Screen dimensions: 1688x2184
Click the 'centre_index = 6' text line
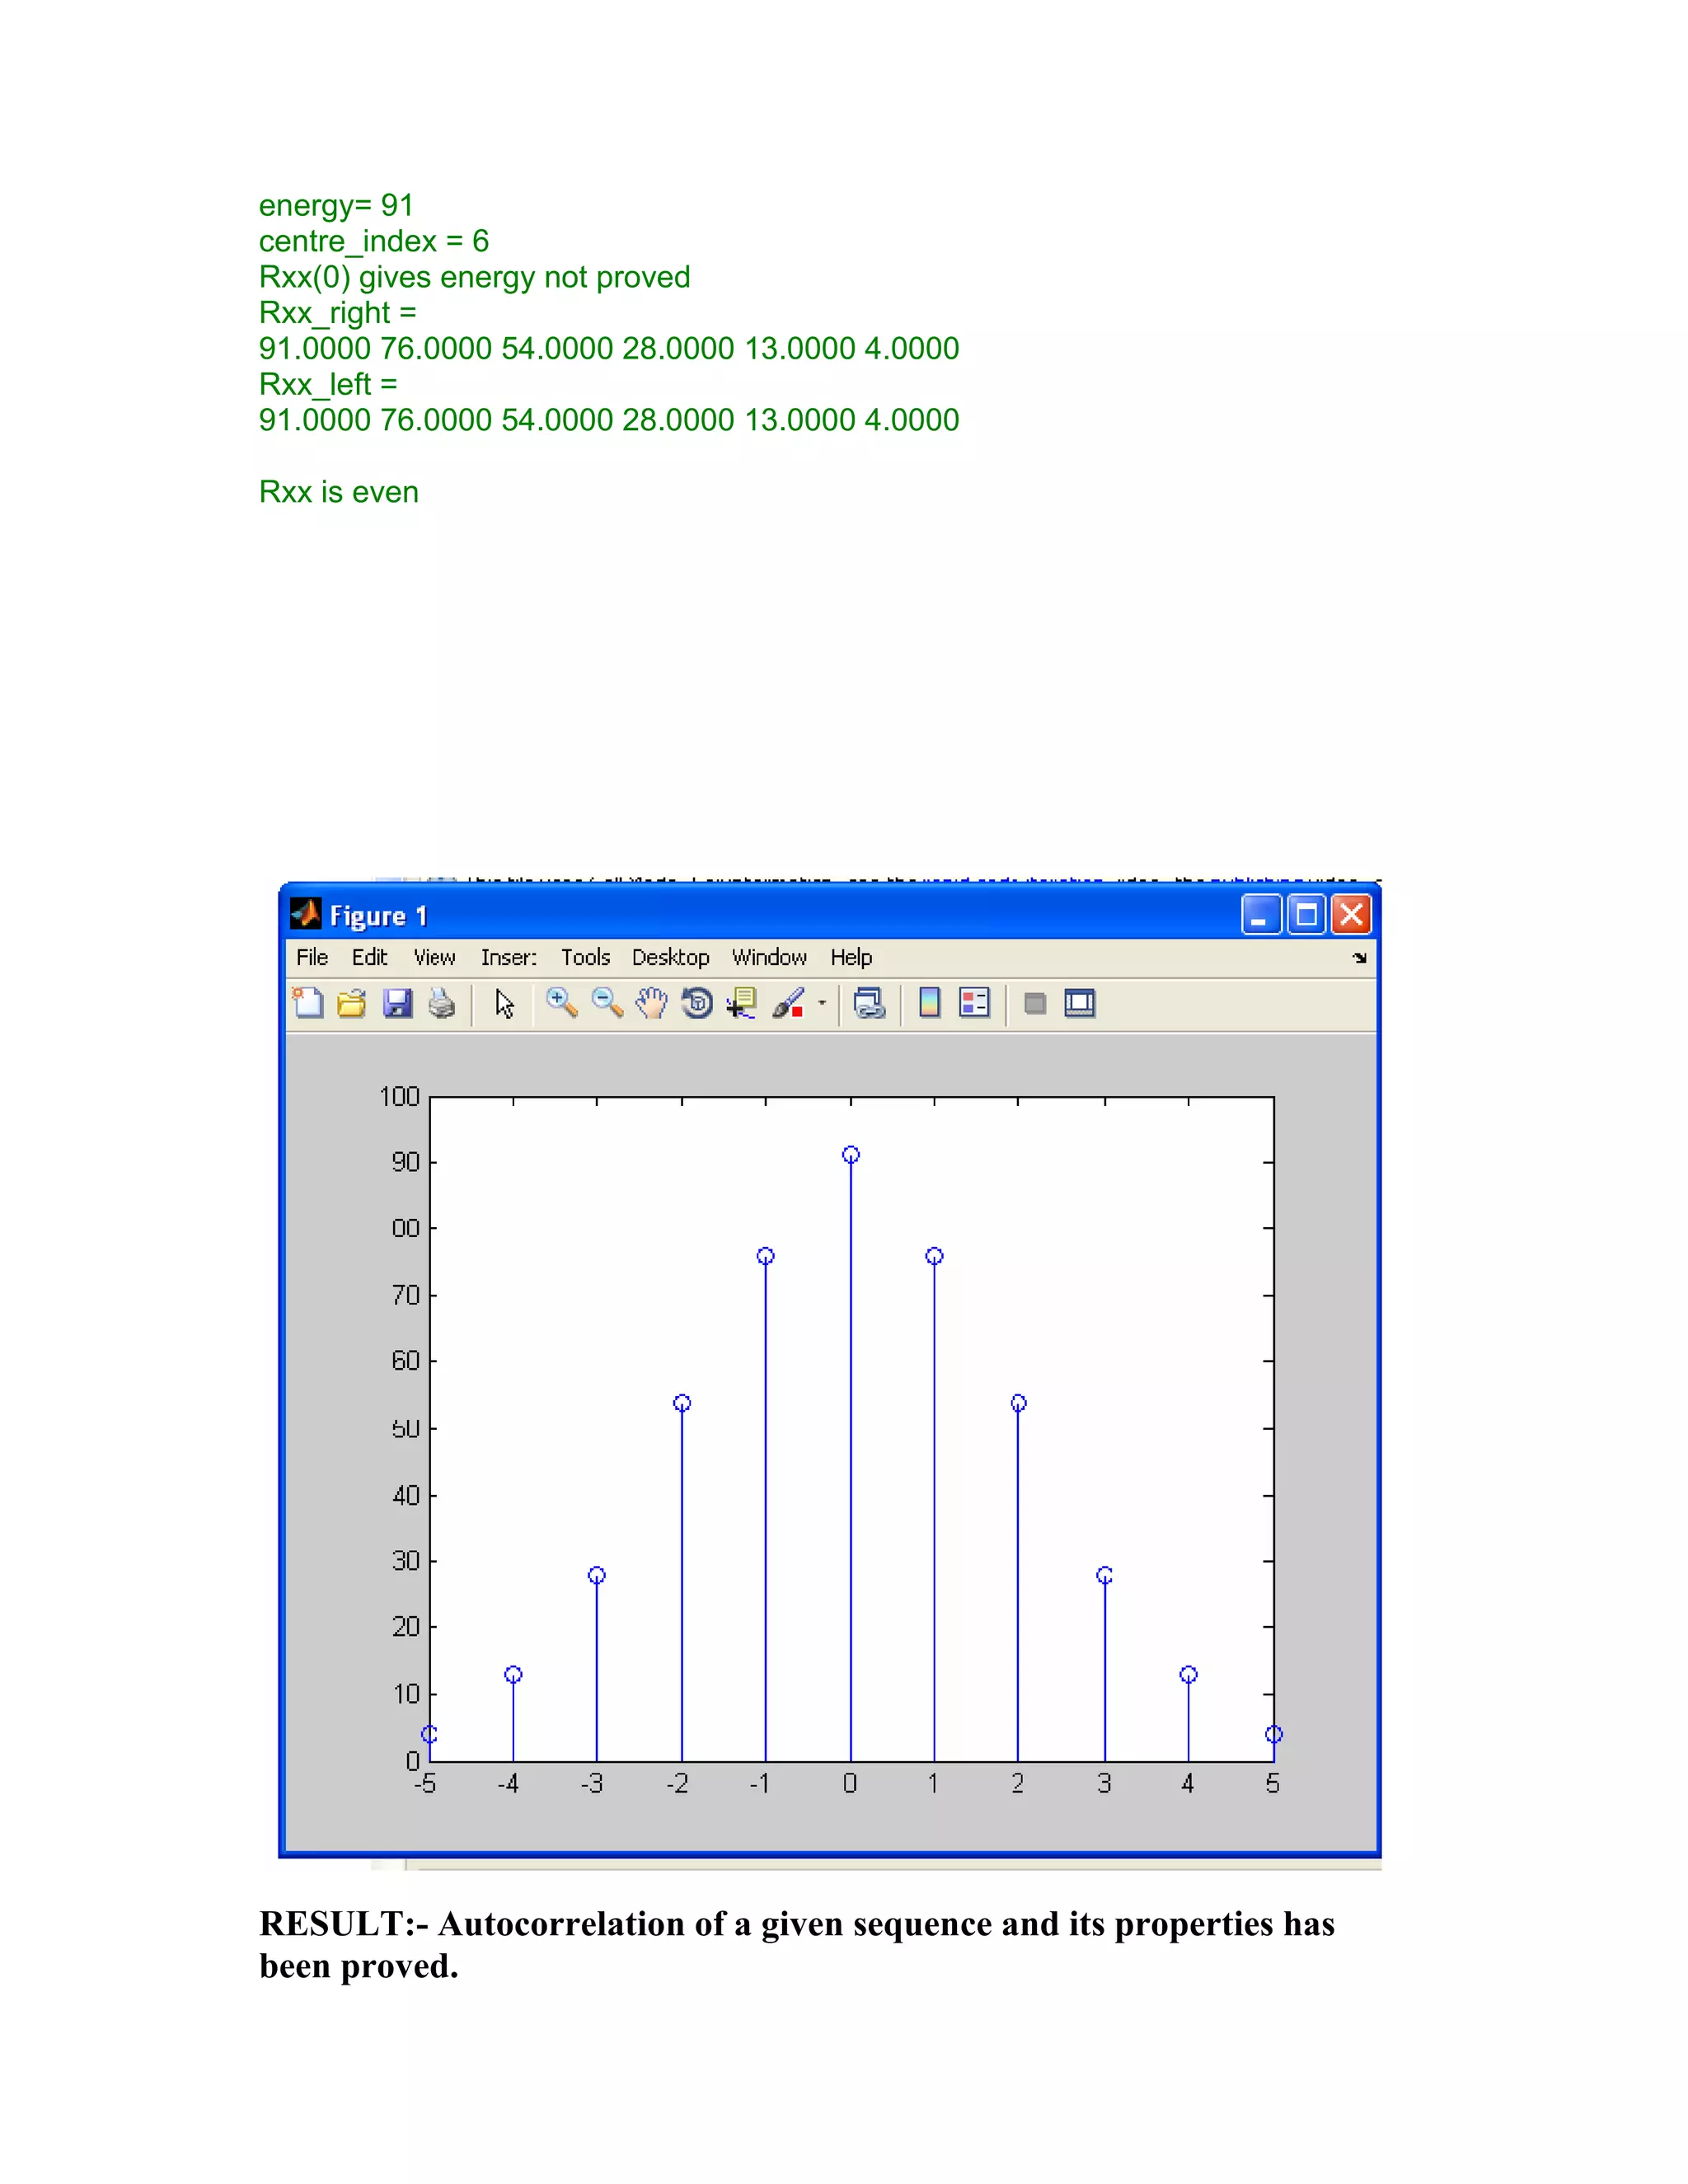pos(374,241)
